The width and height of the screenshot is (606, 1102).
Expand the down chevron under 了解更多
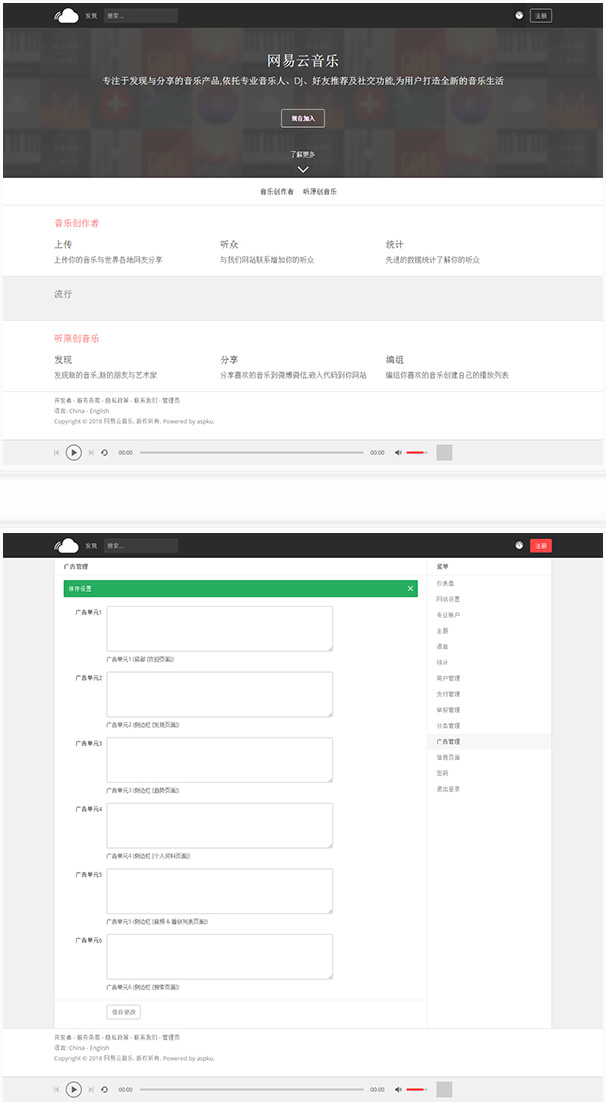[x=303, y=169]
